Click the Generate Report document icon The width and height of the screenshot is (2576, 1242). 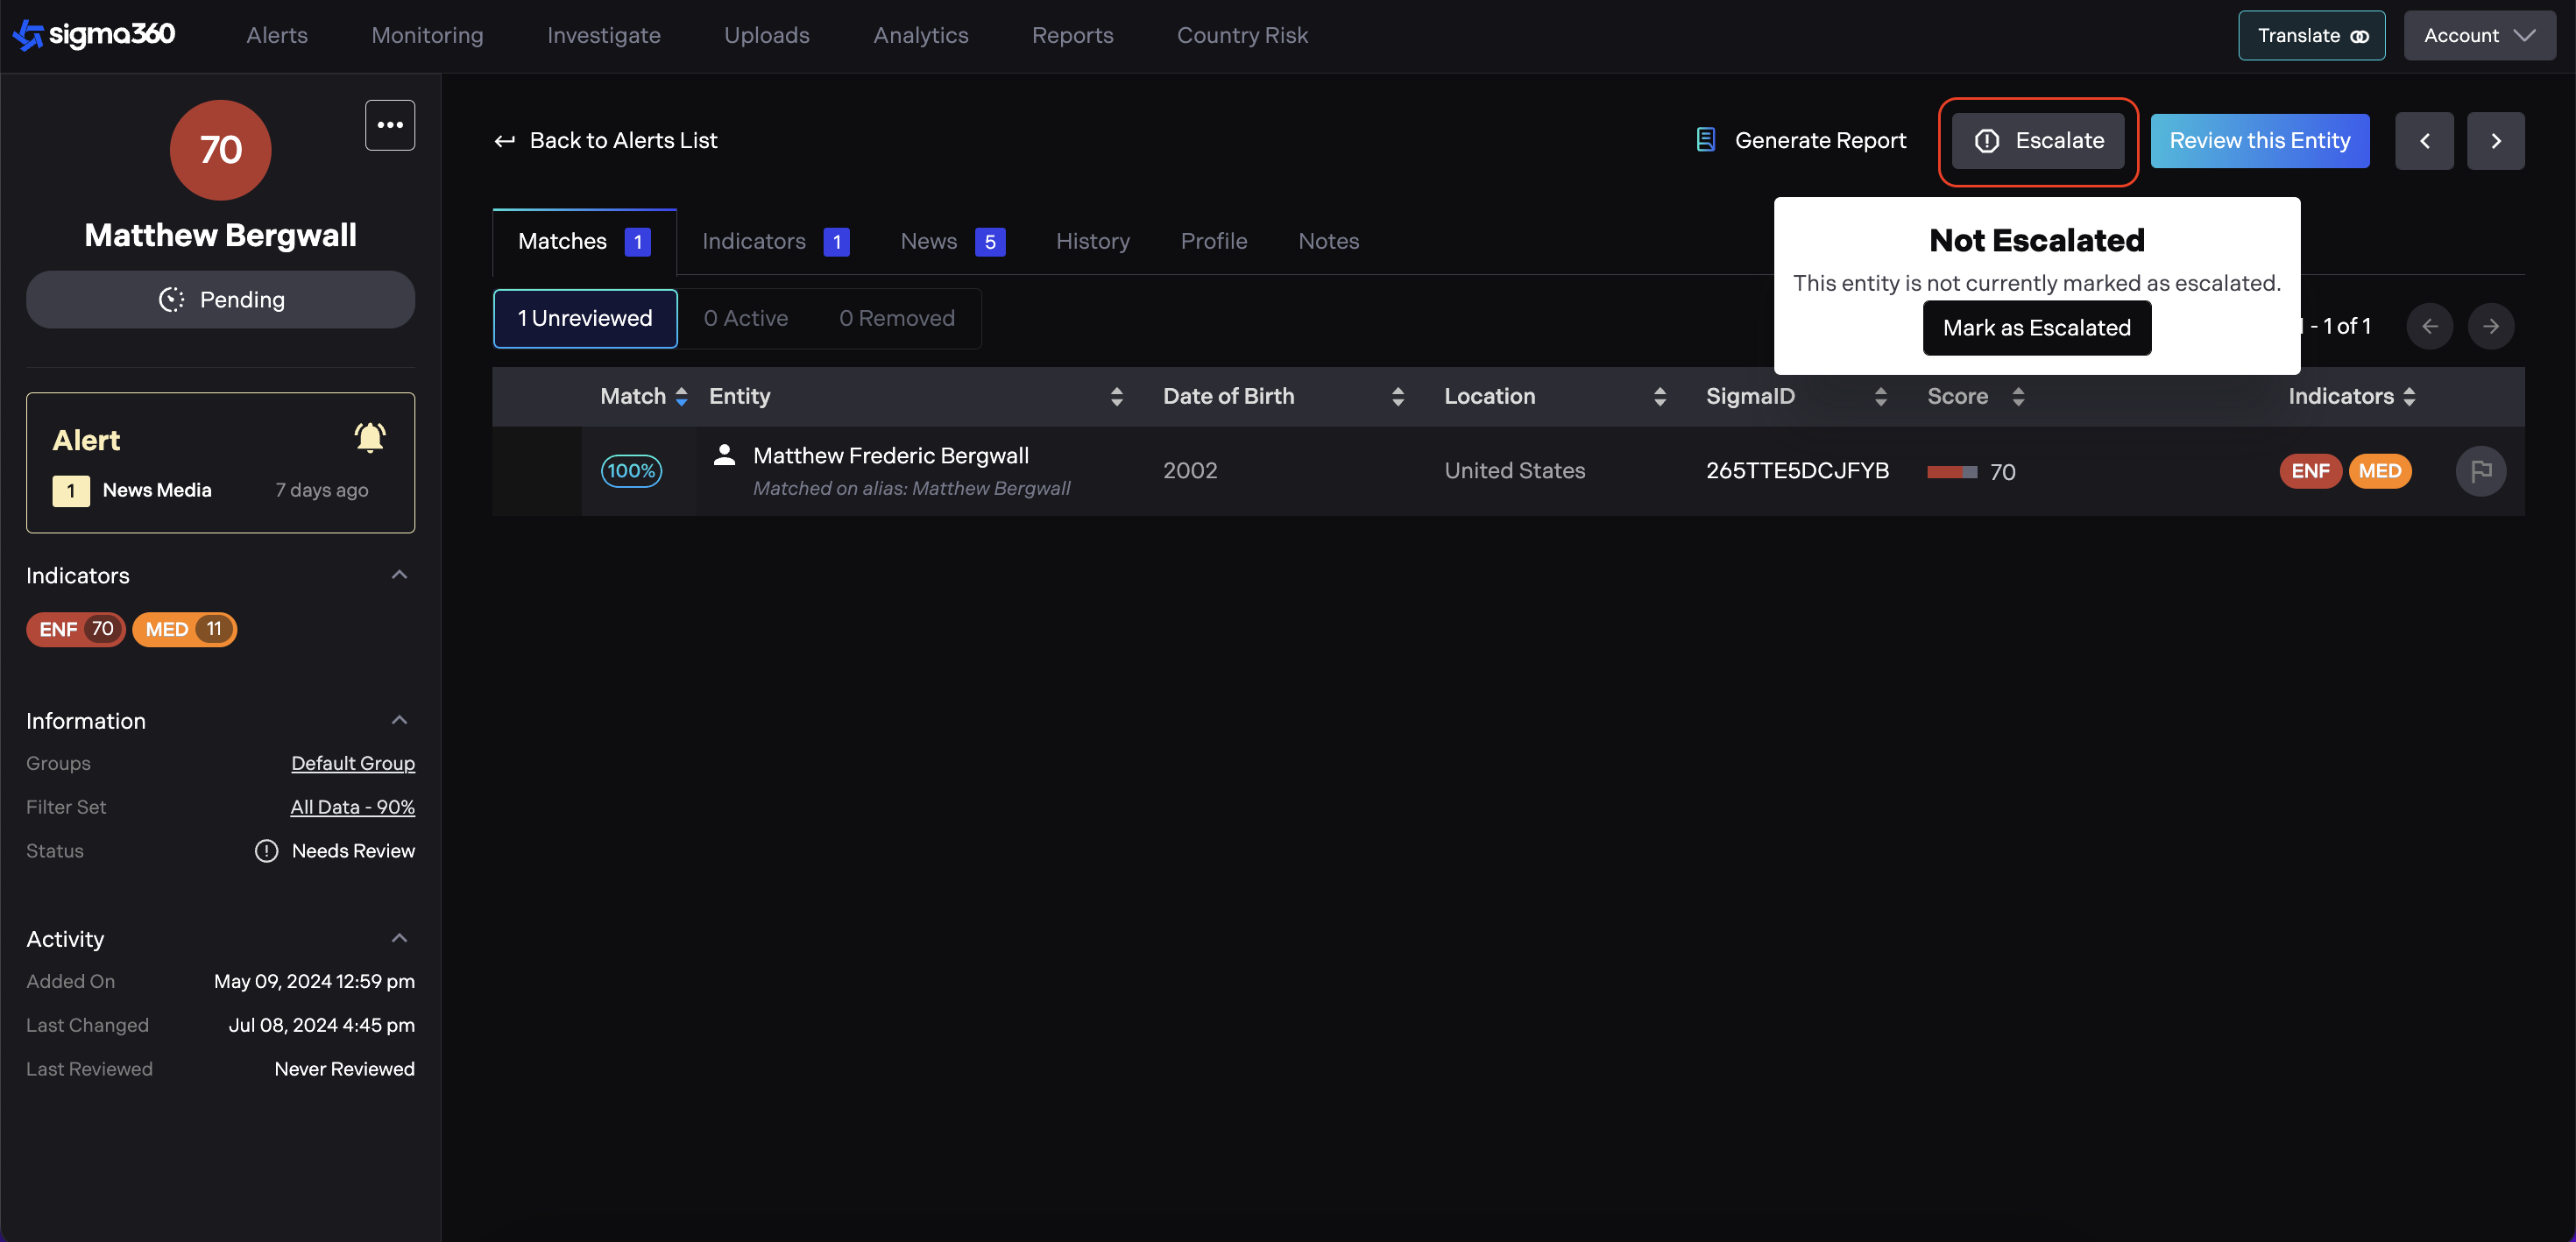[1706, 140]
